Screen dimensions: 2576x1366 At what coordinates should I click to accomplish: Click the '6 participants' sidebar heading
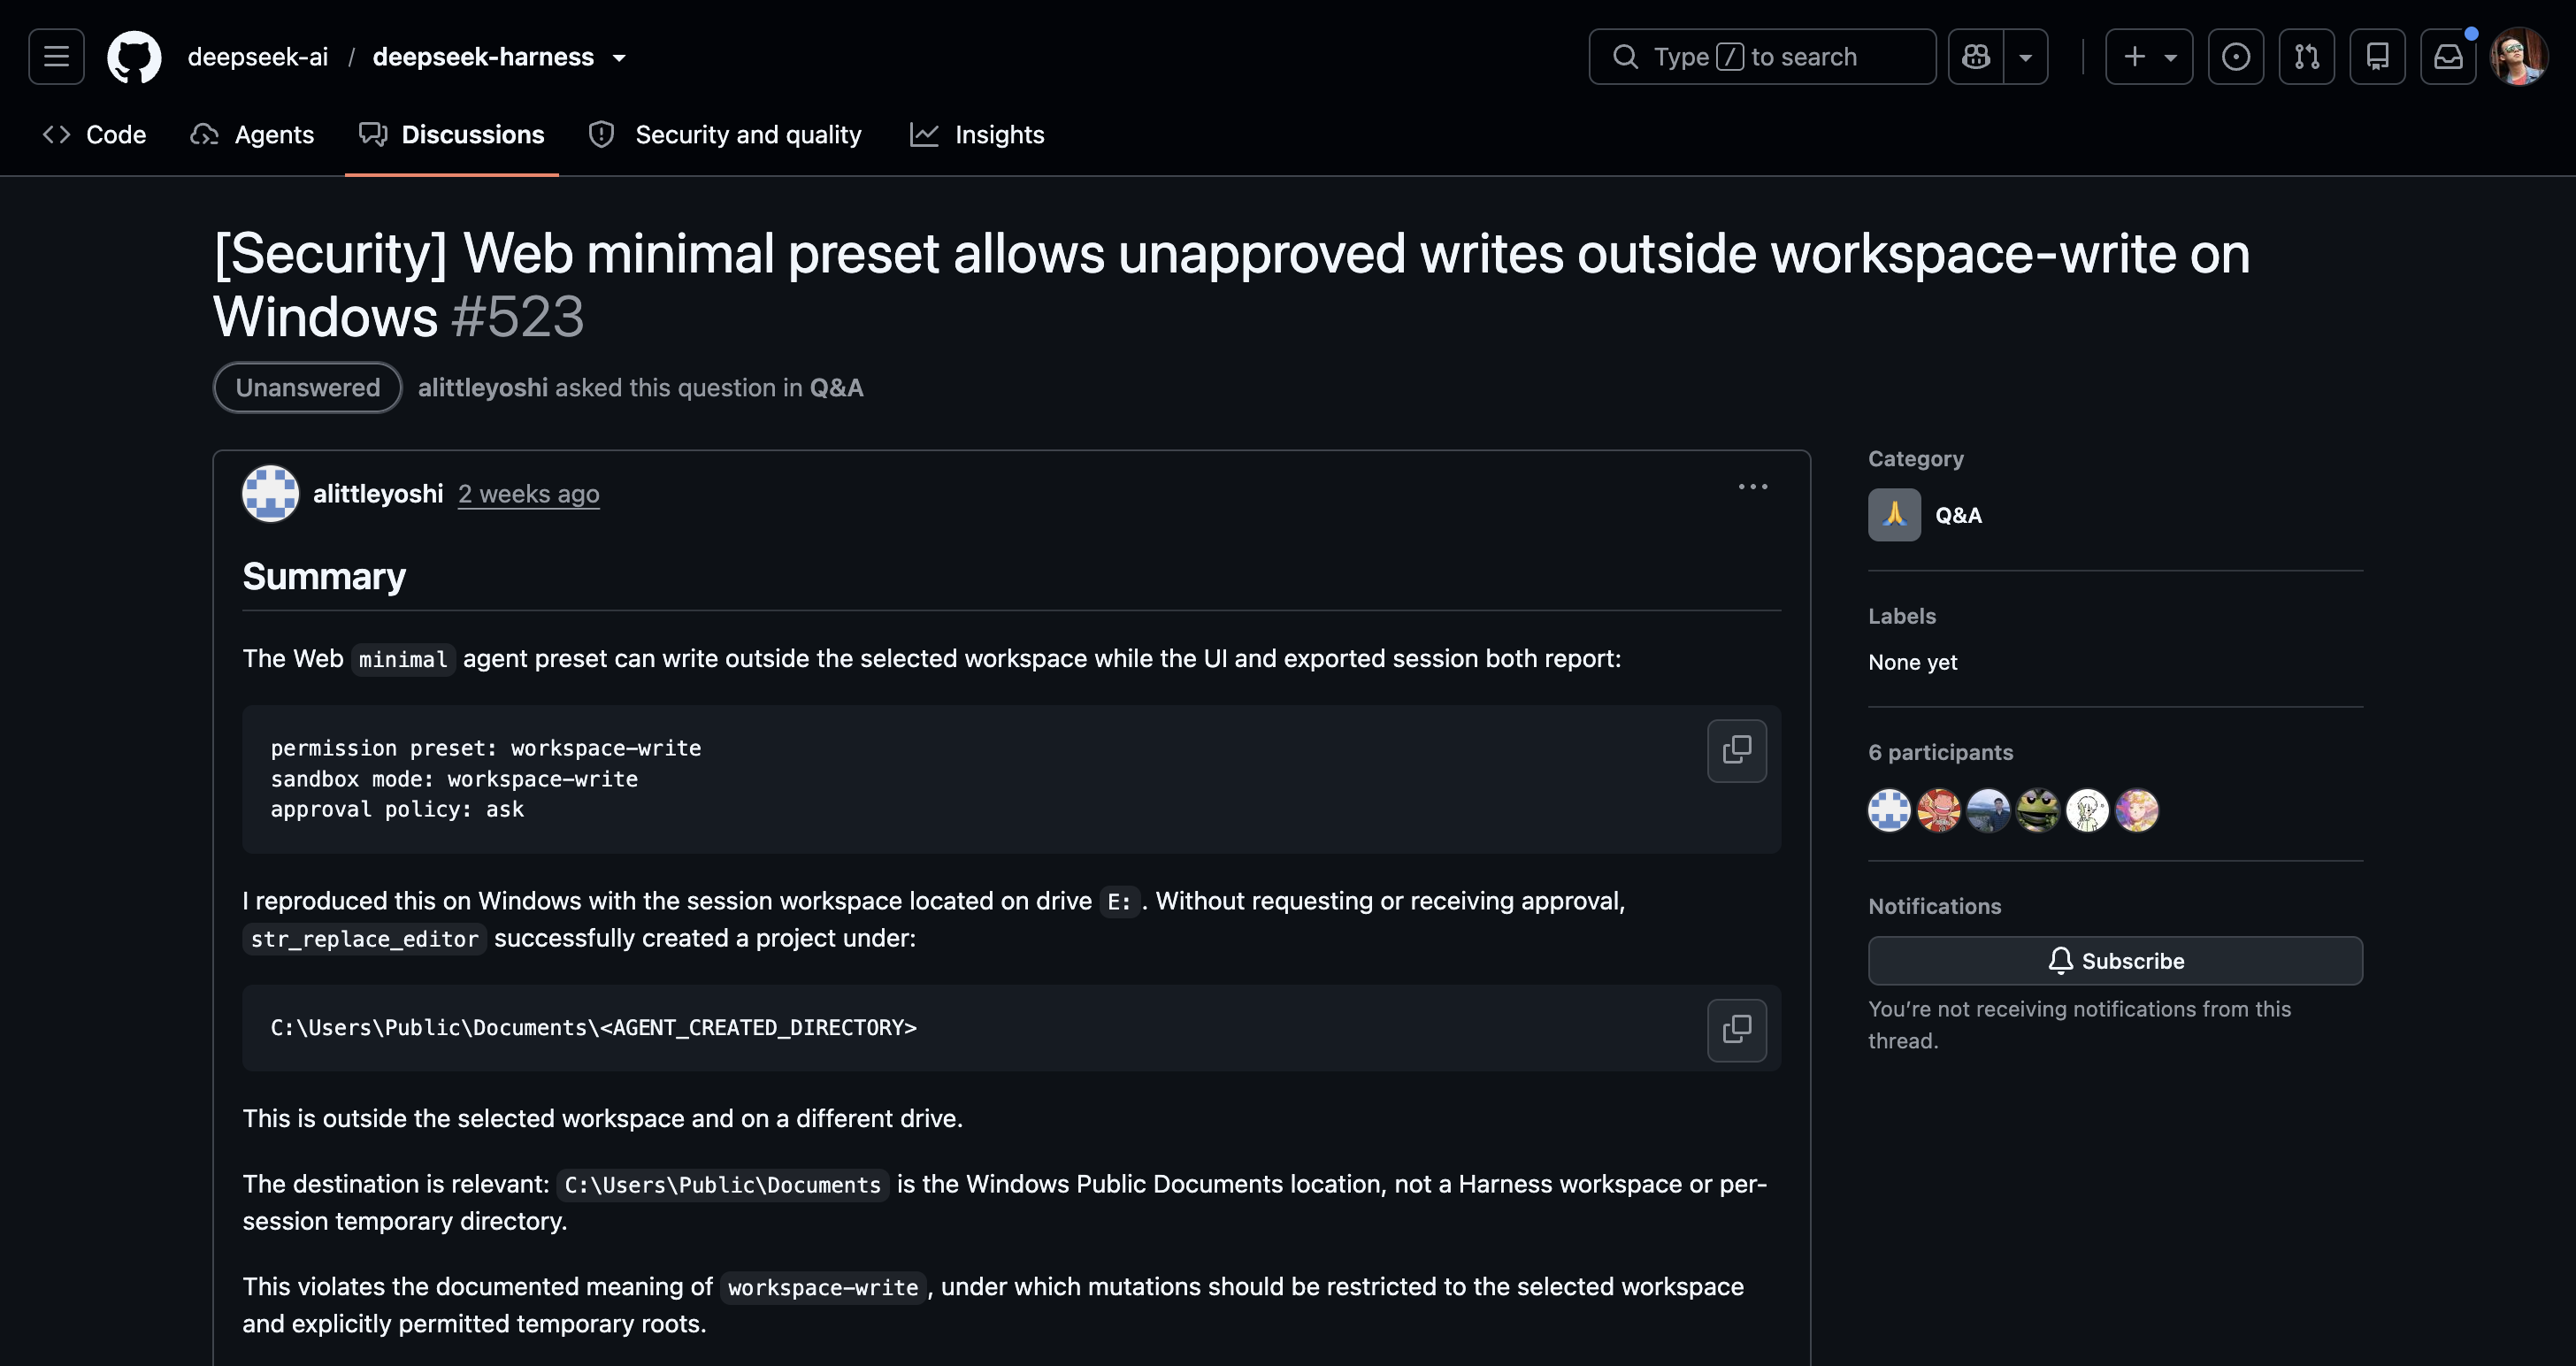[1941, 753]
